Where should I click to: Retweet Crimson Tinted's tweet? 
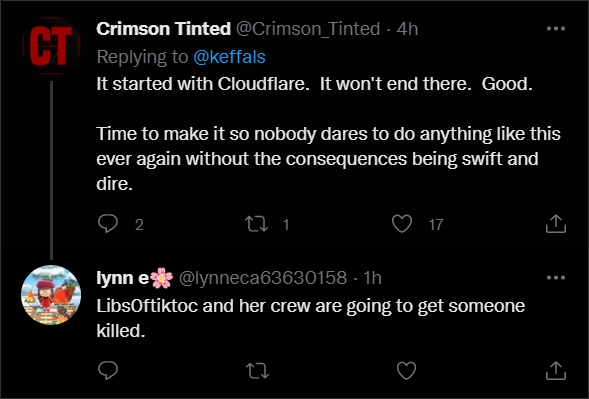coord(257,224)
